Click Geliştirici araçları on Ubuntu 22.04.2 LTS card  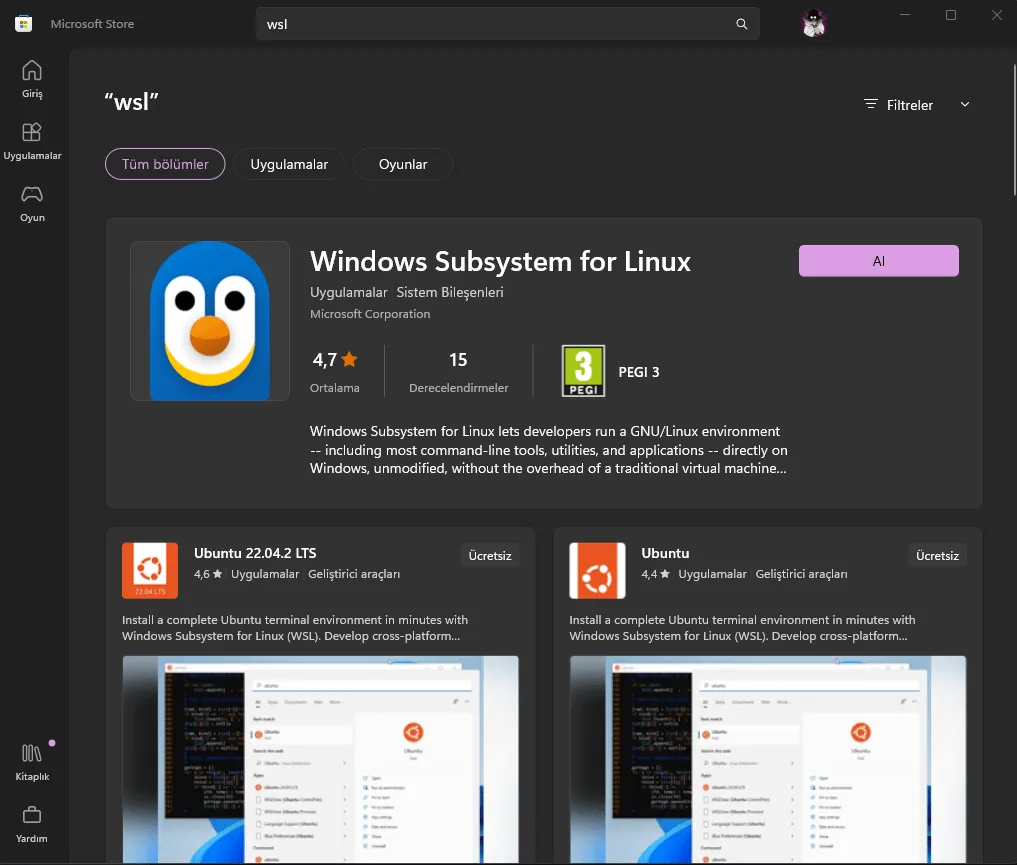click(x=354, y=574)
